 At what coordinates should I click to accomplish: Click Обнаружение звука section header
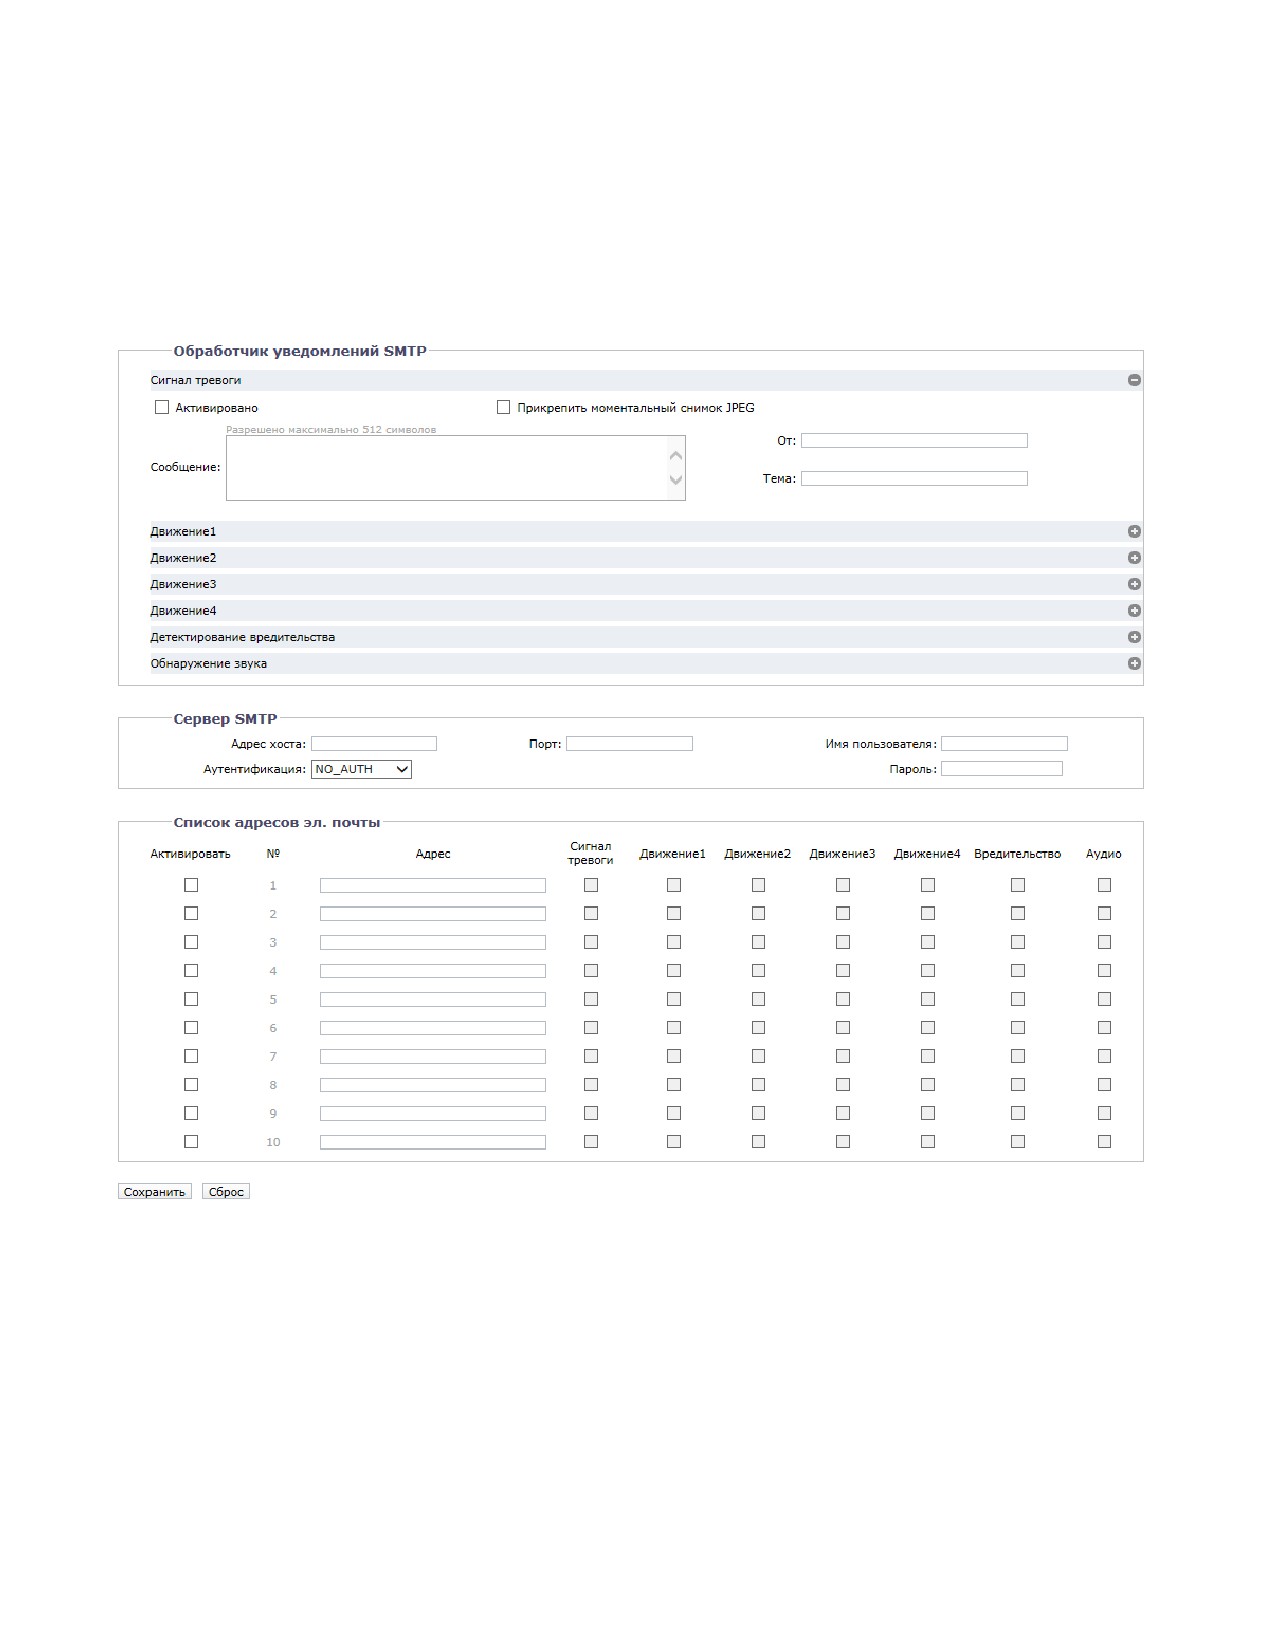[x=646, y=663]
